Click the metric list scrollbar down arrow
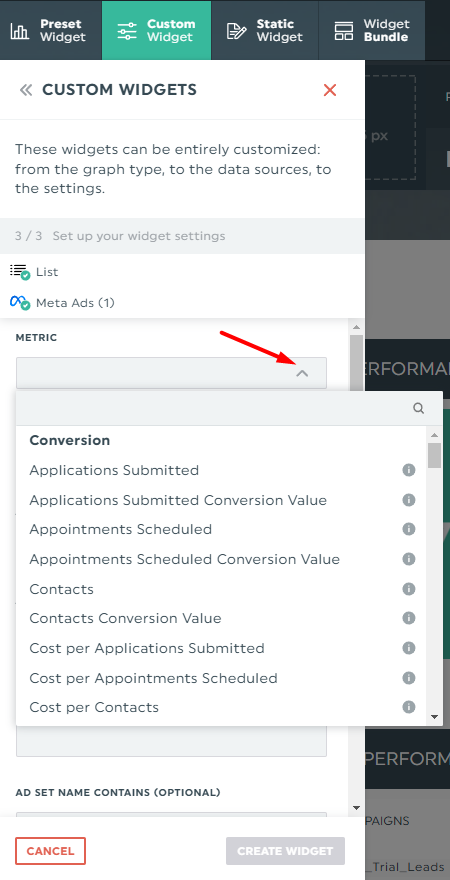 point(434,717)
